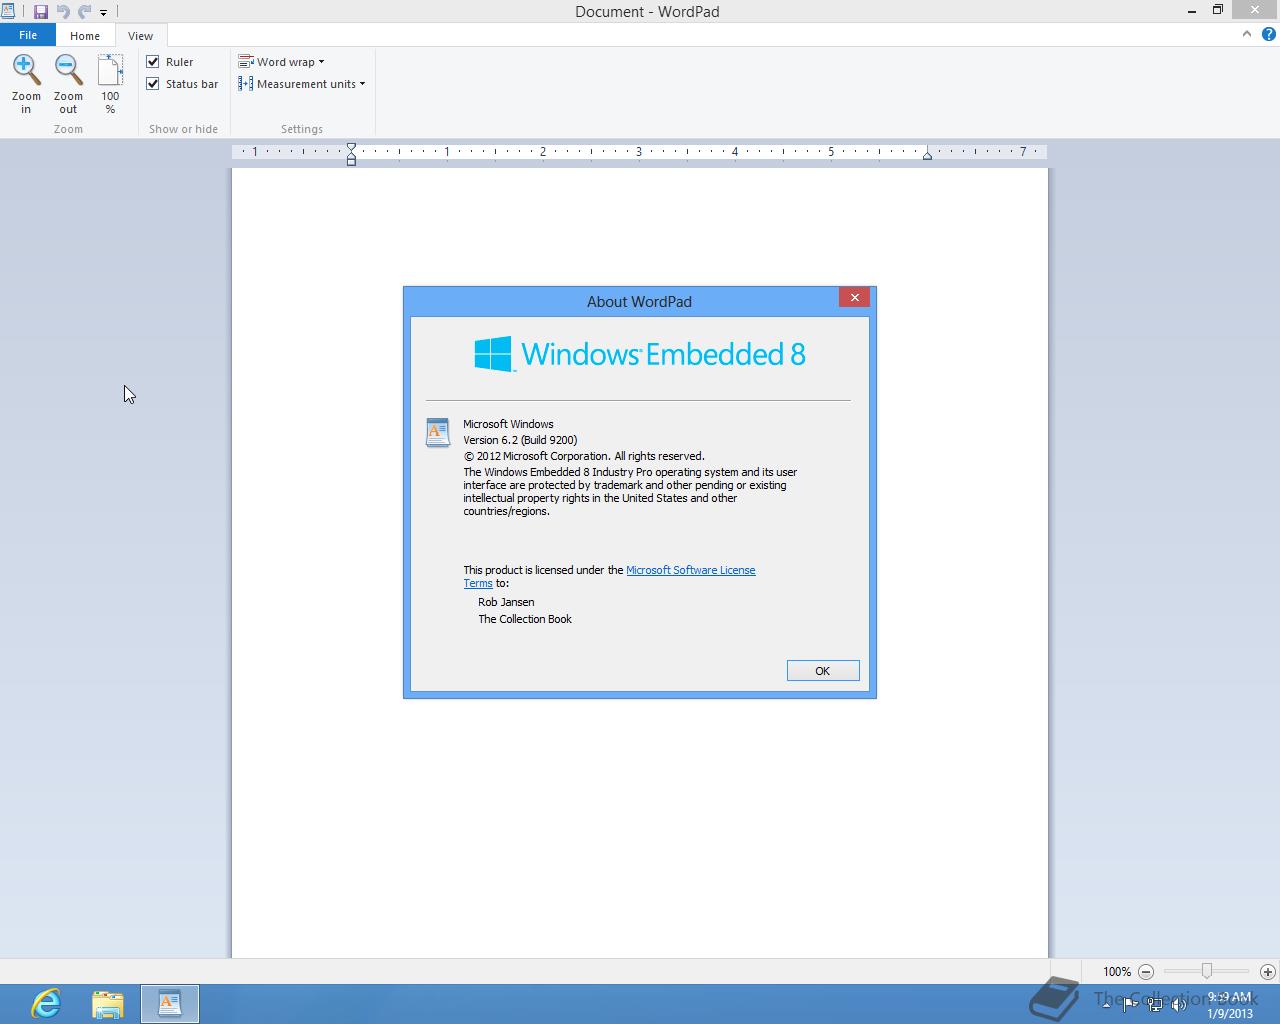Open Internet Explorer from the taskbar
Image resolution: width=1280 pixels, height=1024 pixels.
coord(46,1004)
